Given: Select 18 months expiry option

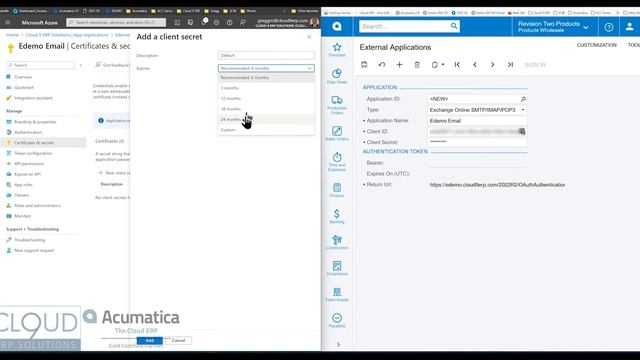Looking at the screenshot, I should pos(266,109).
